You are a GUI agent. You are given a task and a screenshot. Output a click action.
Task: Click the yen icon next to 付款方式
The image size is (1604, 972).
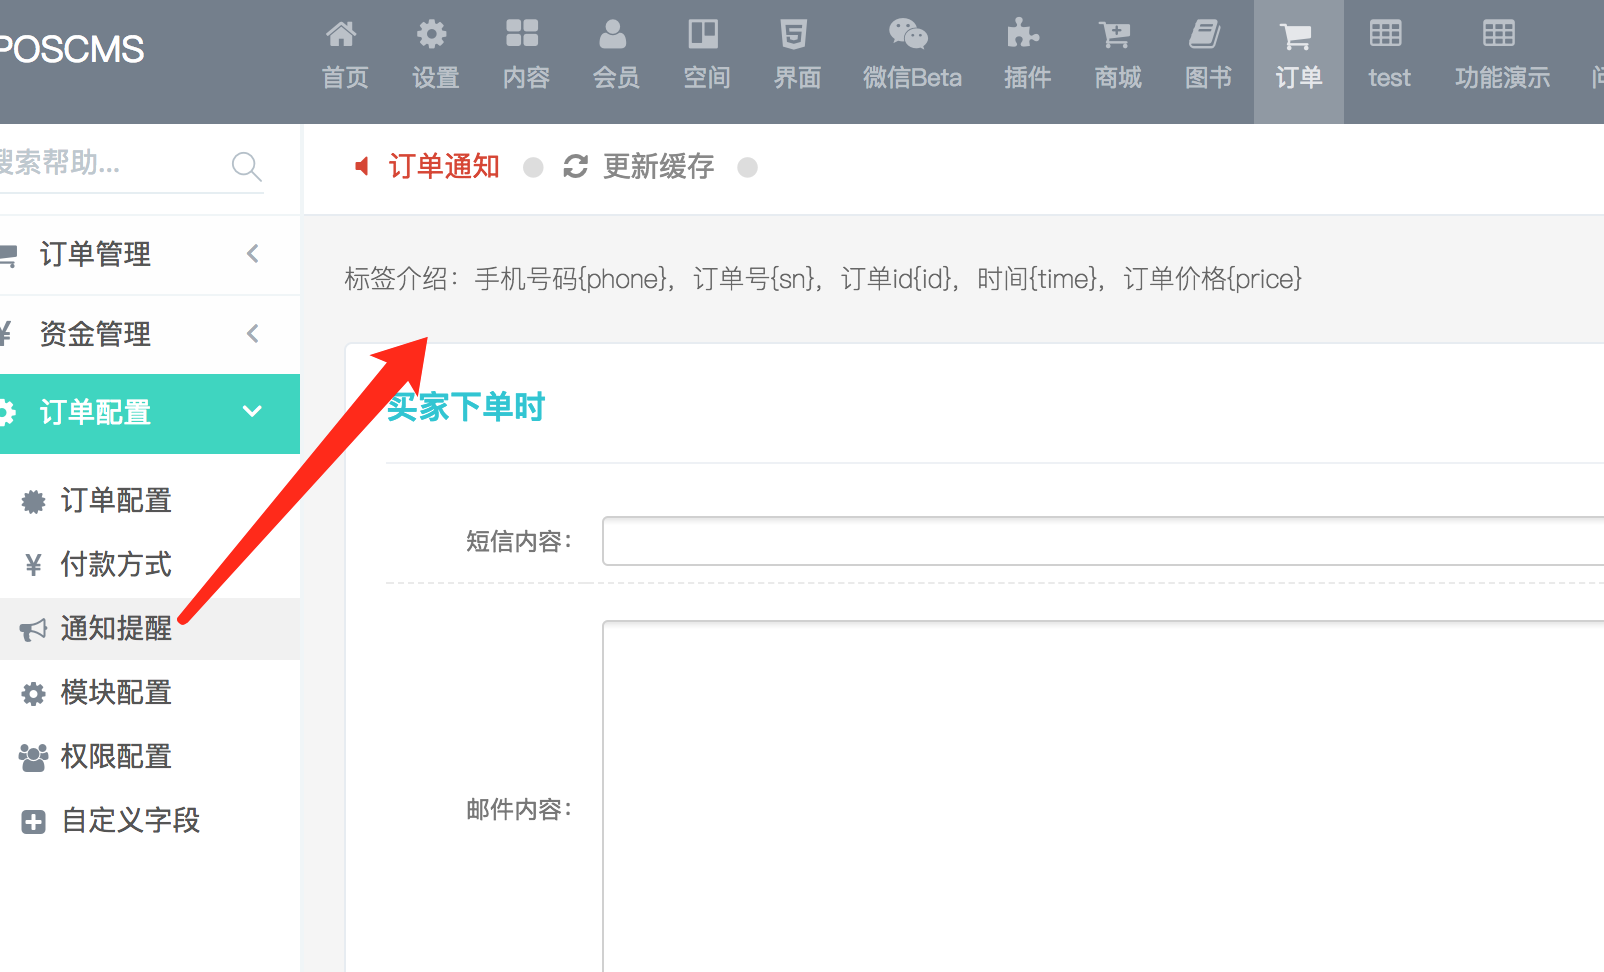(33, 565)
